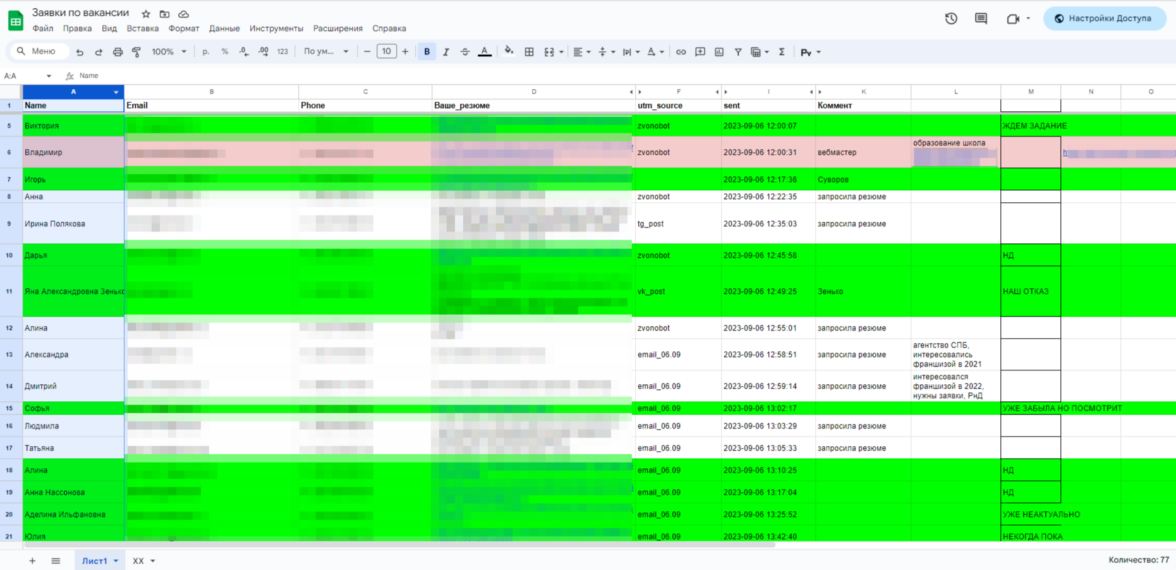
Task: Open the font family dropdown
Action: pos(326,52)
